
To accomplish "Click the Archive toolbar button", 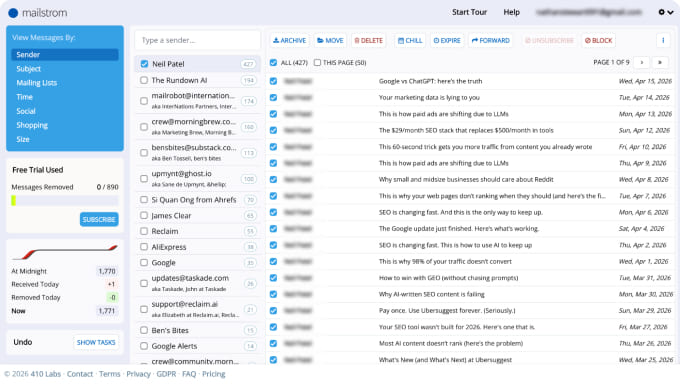I will (x=289, y=40).
